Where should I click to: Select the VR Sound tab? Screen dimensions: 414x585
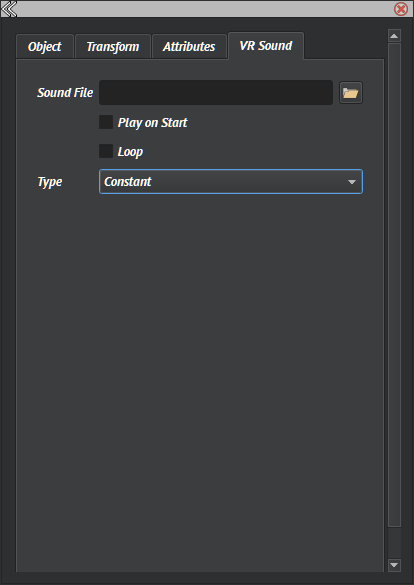click(x=266, y=46)
